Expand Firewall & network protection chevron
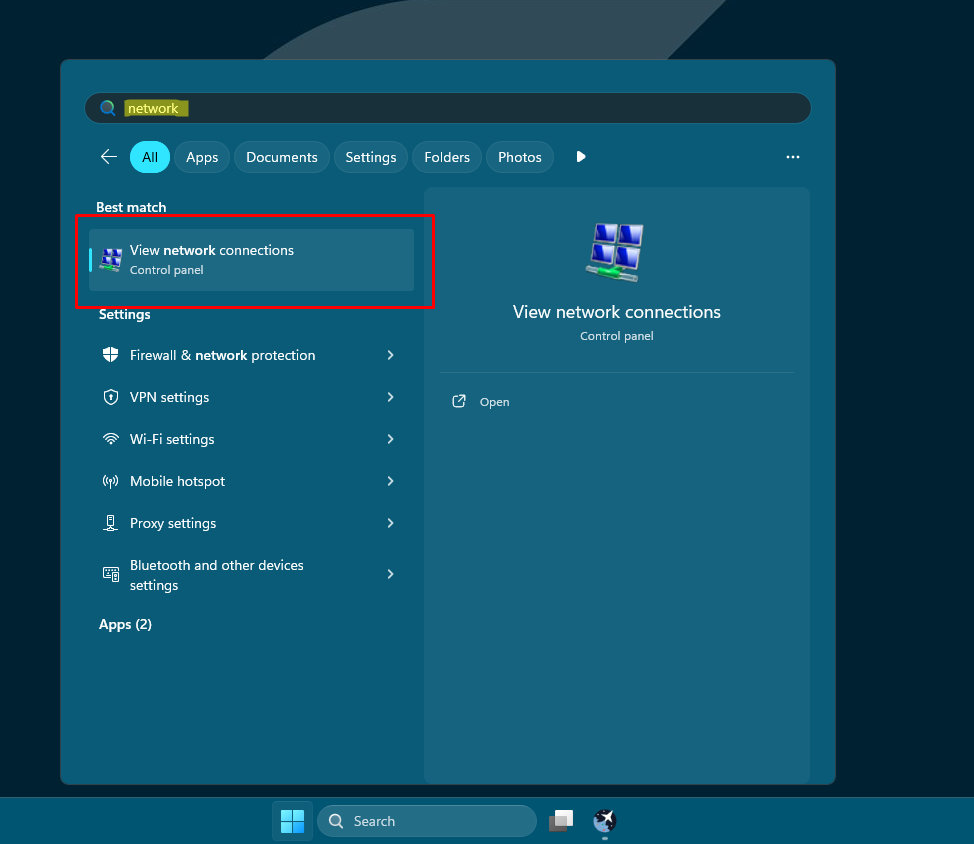The width and height of the screenshot is (974, 844). [x=390, y=355]
